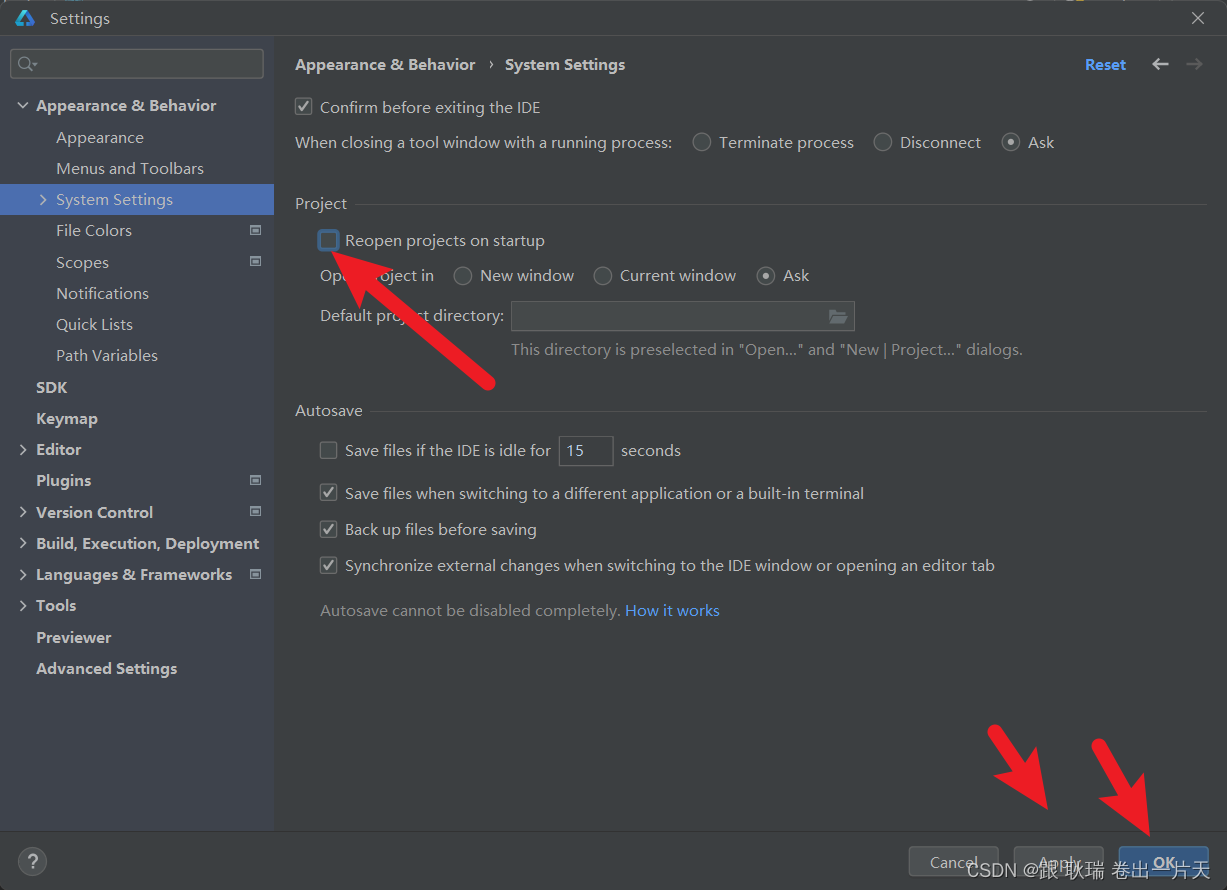Screen dimensions: 1227x890
Task: Toggle Save files when switching applications
Action: point(328,493)
